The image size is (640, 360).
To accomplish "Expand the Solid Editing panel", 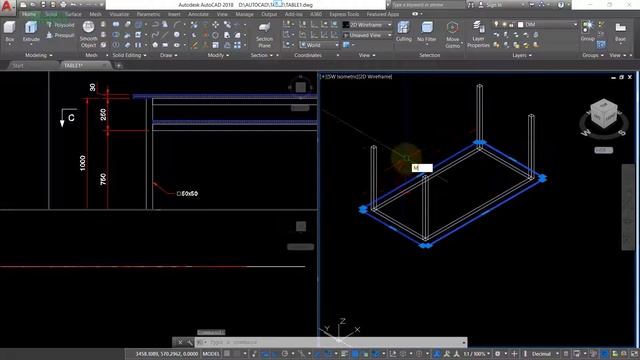I will (129, 55).
